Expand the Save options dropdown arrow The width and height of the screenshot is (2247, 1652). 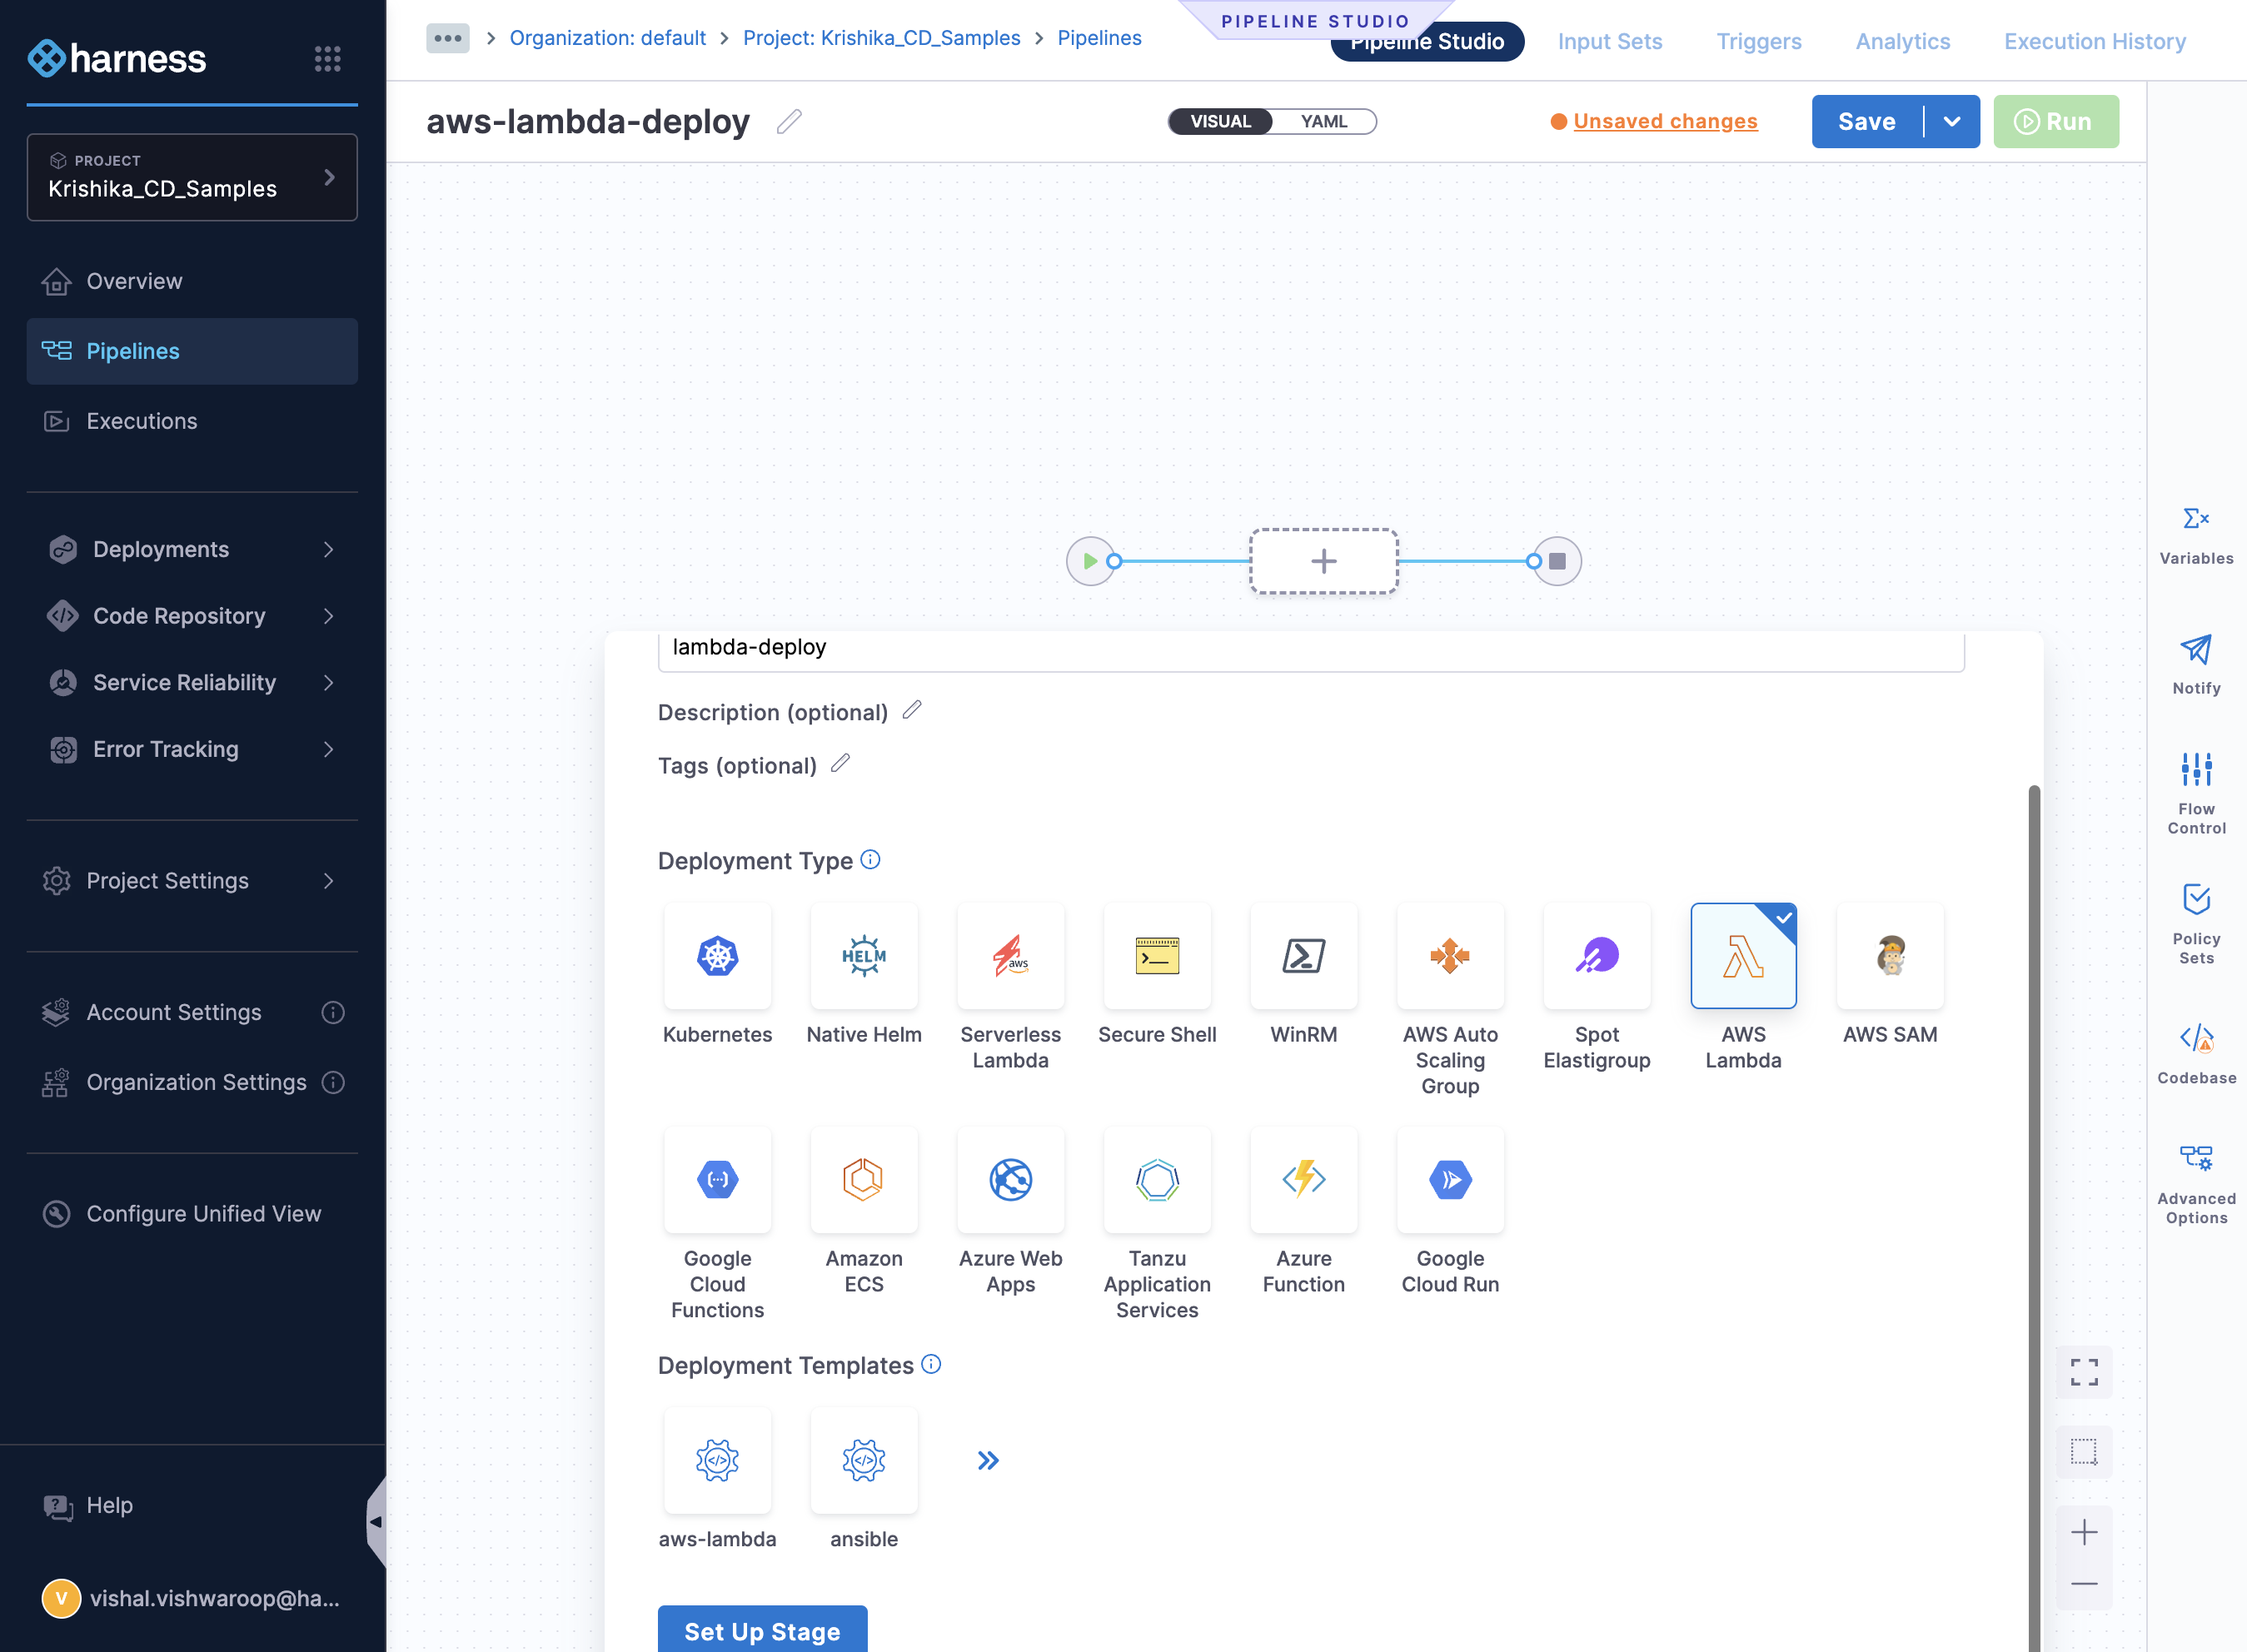(1951, 121)
